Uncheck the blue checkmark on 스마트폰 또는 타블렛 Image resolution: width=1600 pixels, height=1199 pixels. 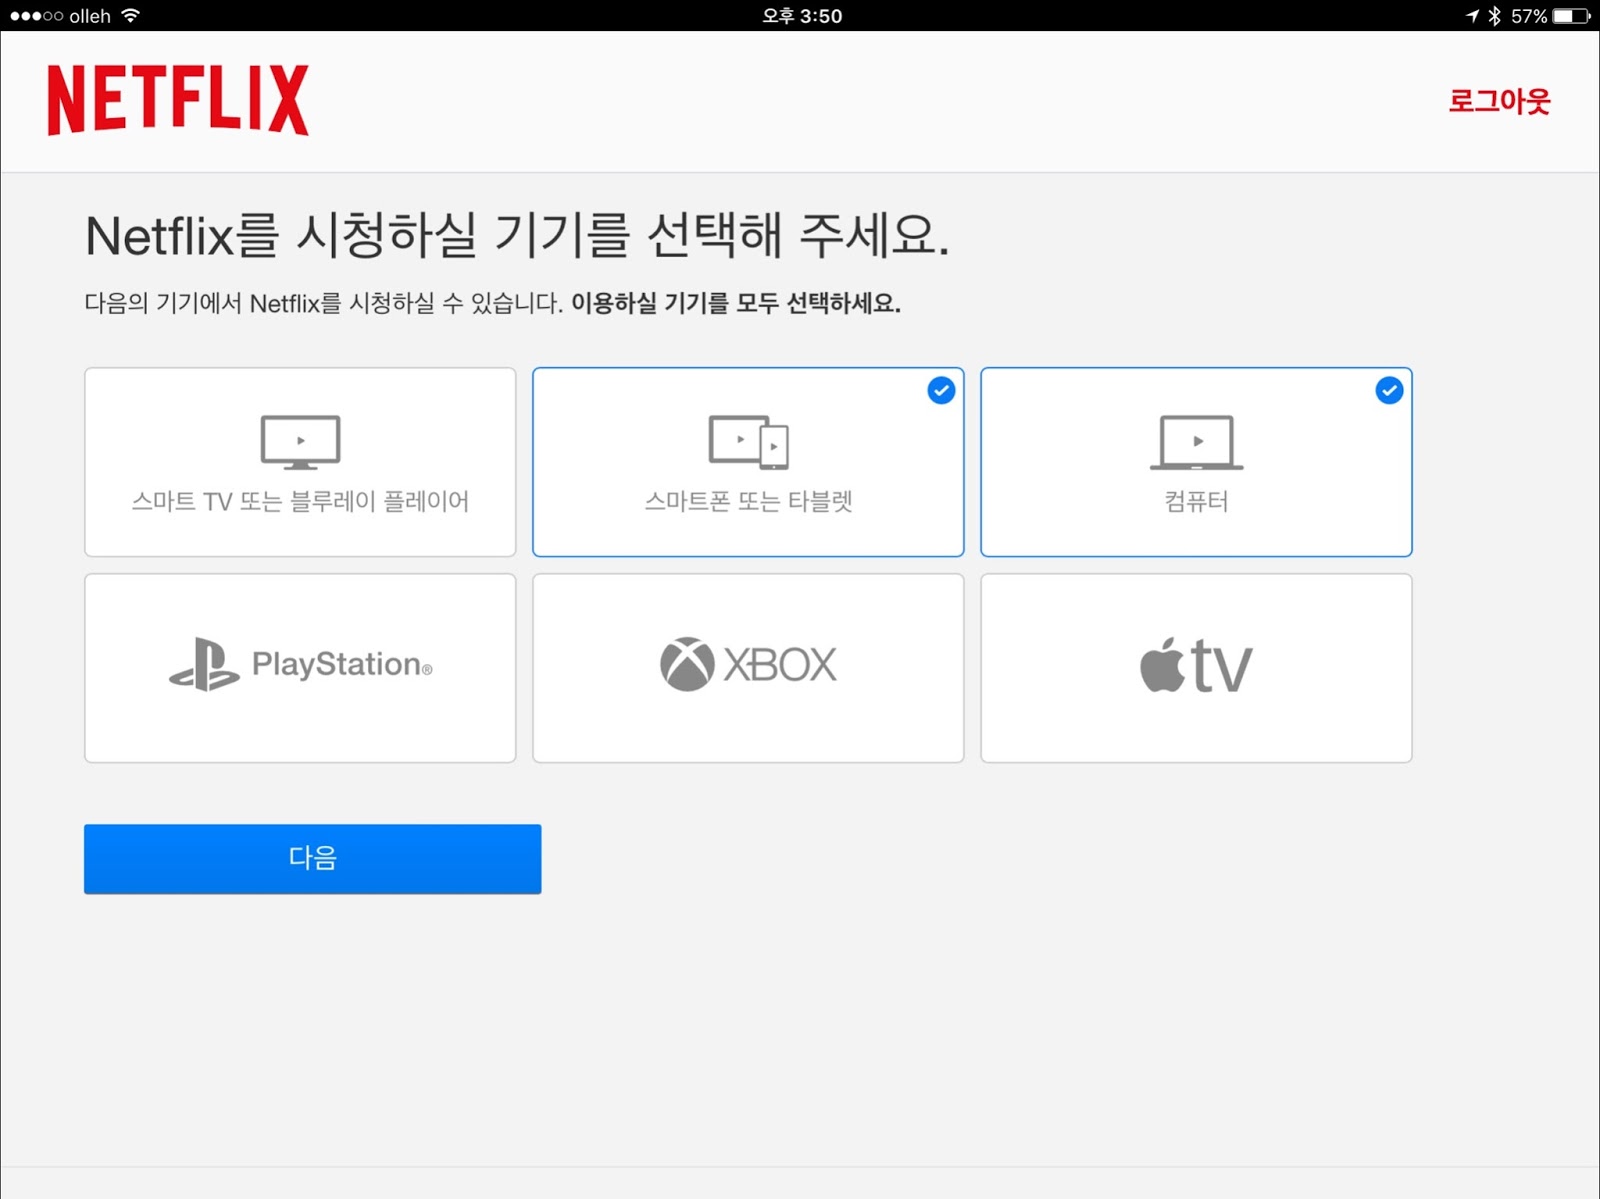941,391
